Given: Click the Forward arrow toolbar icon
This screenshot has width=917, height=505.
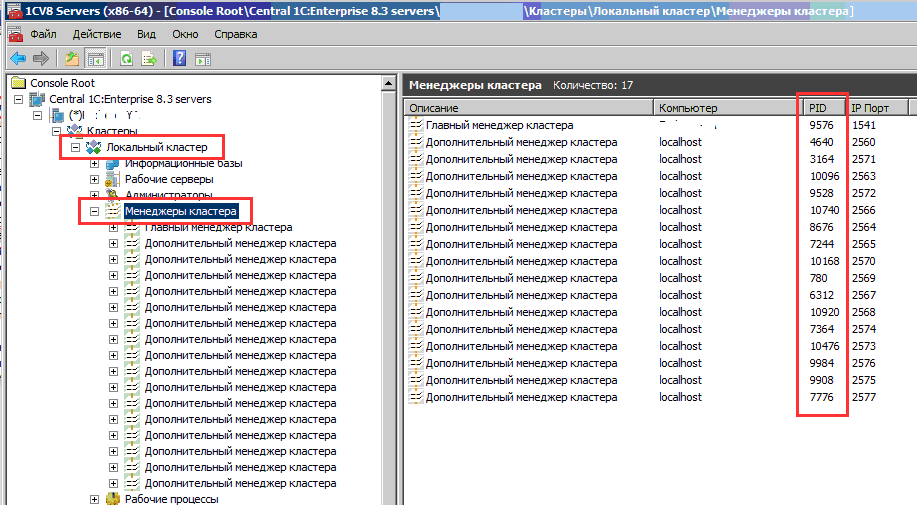Looking at the screenshot, I should (x=40, y=58).
